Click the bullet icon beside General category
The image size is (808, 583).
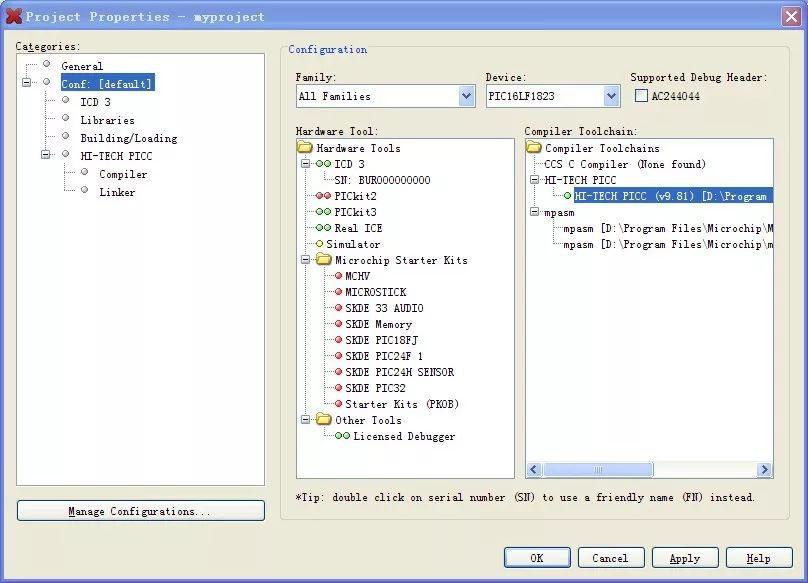coord(46,64)
